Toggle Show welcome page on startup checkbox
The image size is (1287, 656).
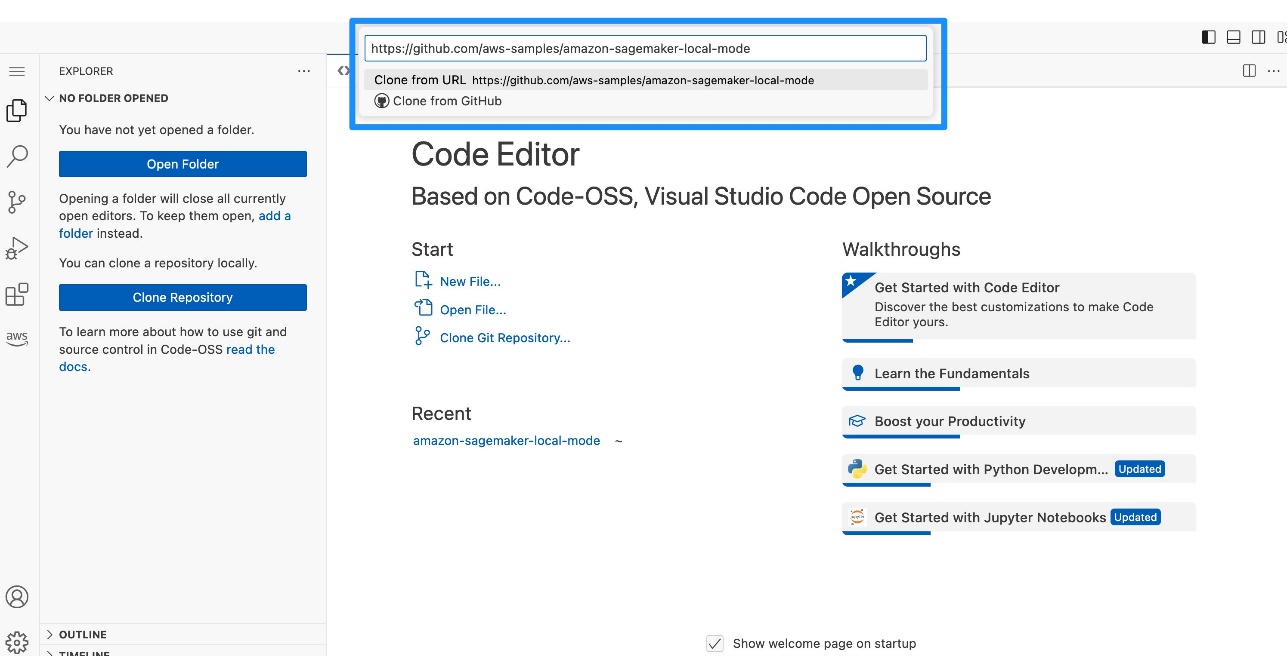(715, 643)
